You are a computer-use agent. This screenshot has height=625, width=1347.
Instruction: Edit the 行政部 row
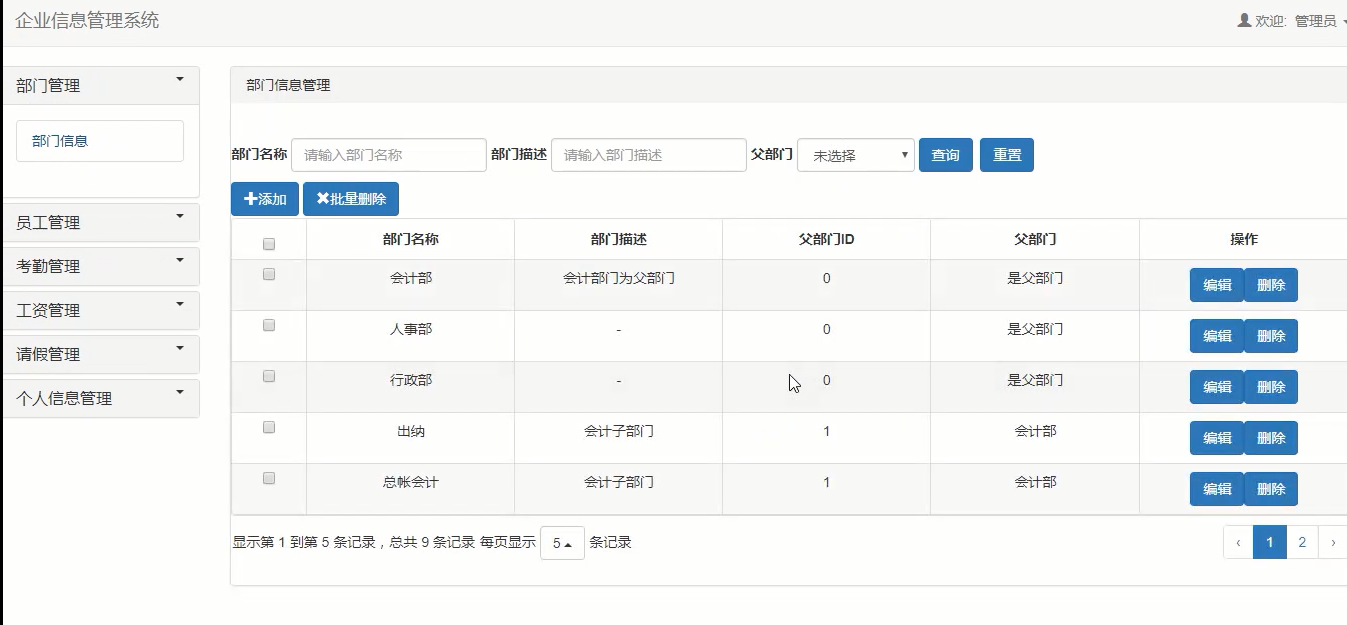pos(1217,387)
